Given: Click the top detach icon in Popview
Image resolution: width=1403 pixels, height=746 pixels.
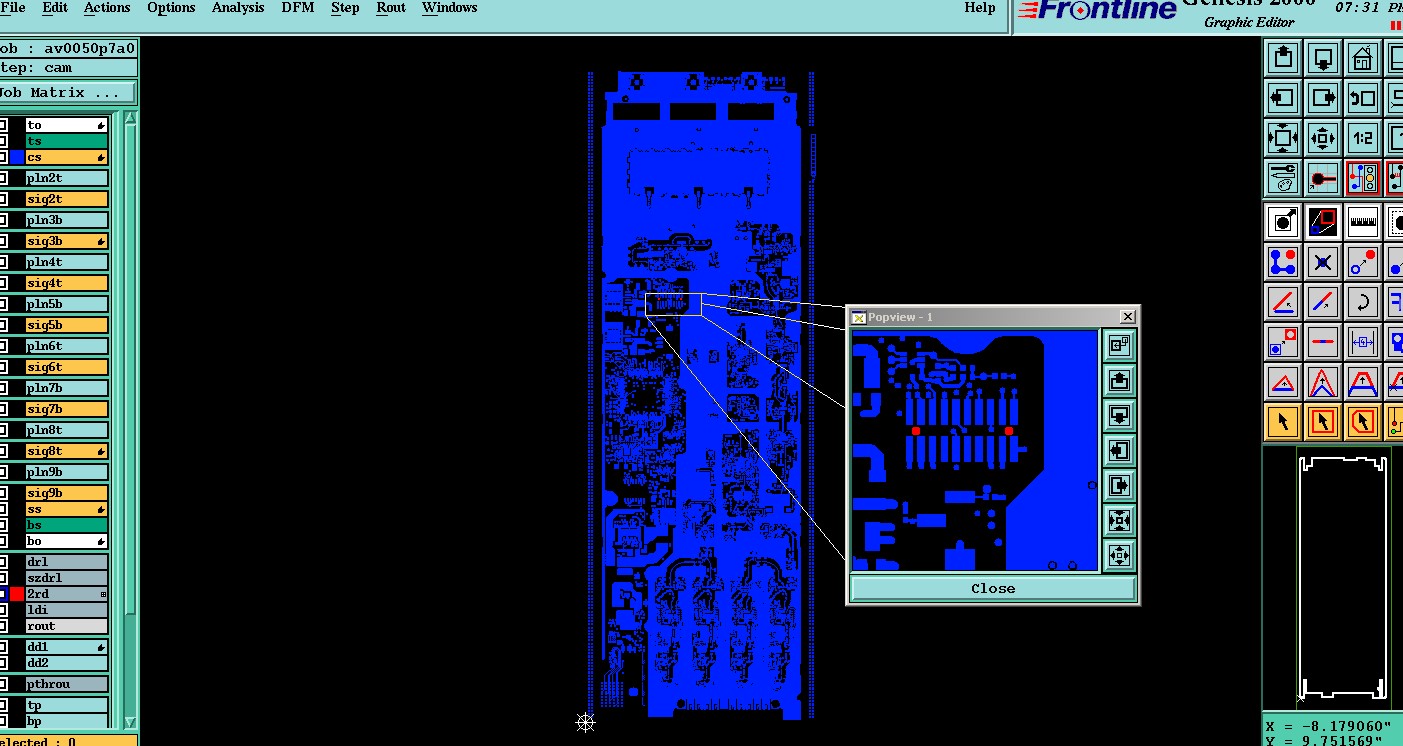Looking at the screenshot, I should [1119, 346].
